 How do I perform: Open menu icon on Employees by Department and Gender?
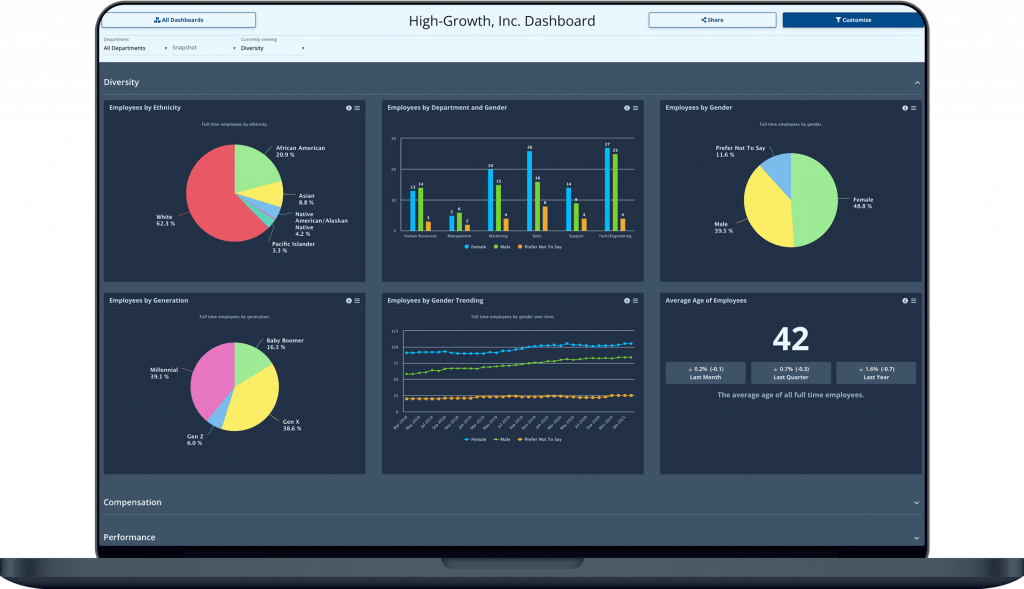click(x=635, y=108)
